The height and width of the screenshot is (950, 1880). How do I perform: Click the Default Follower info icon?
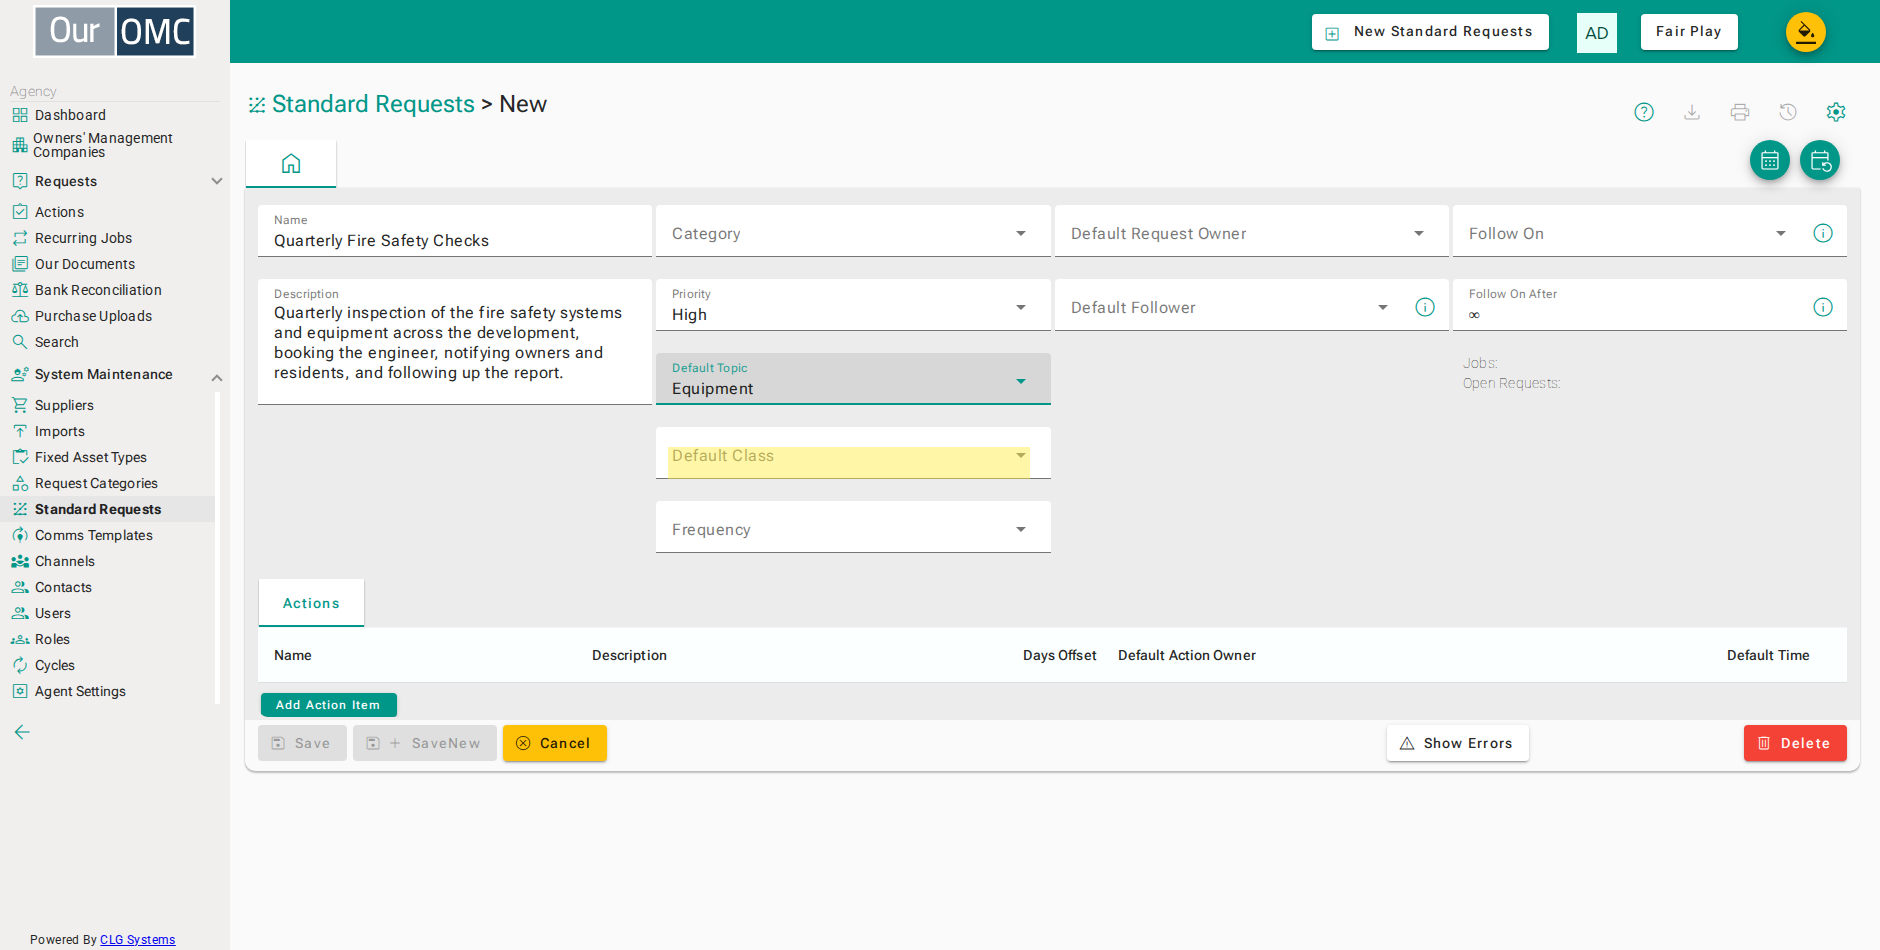coord(1425,307)
